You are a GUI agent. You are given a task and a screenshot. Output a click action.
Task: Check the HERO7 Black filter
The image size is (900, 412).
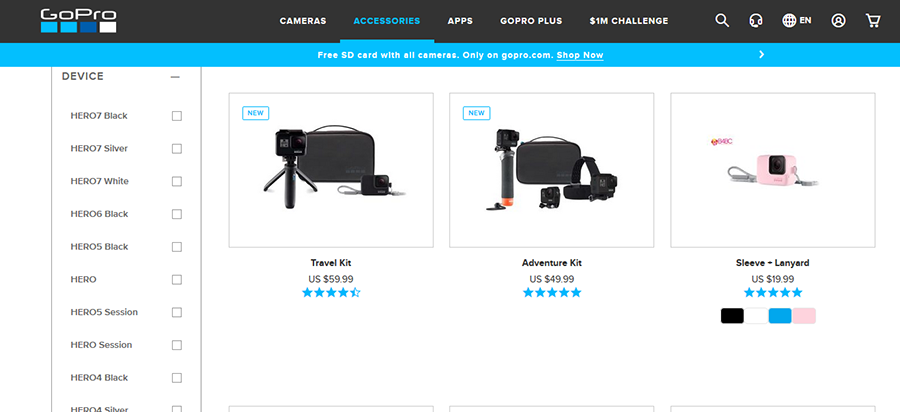177,116
